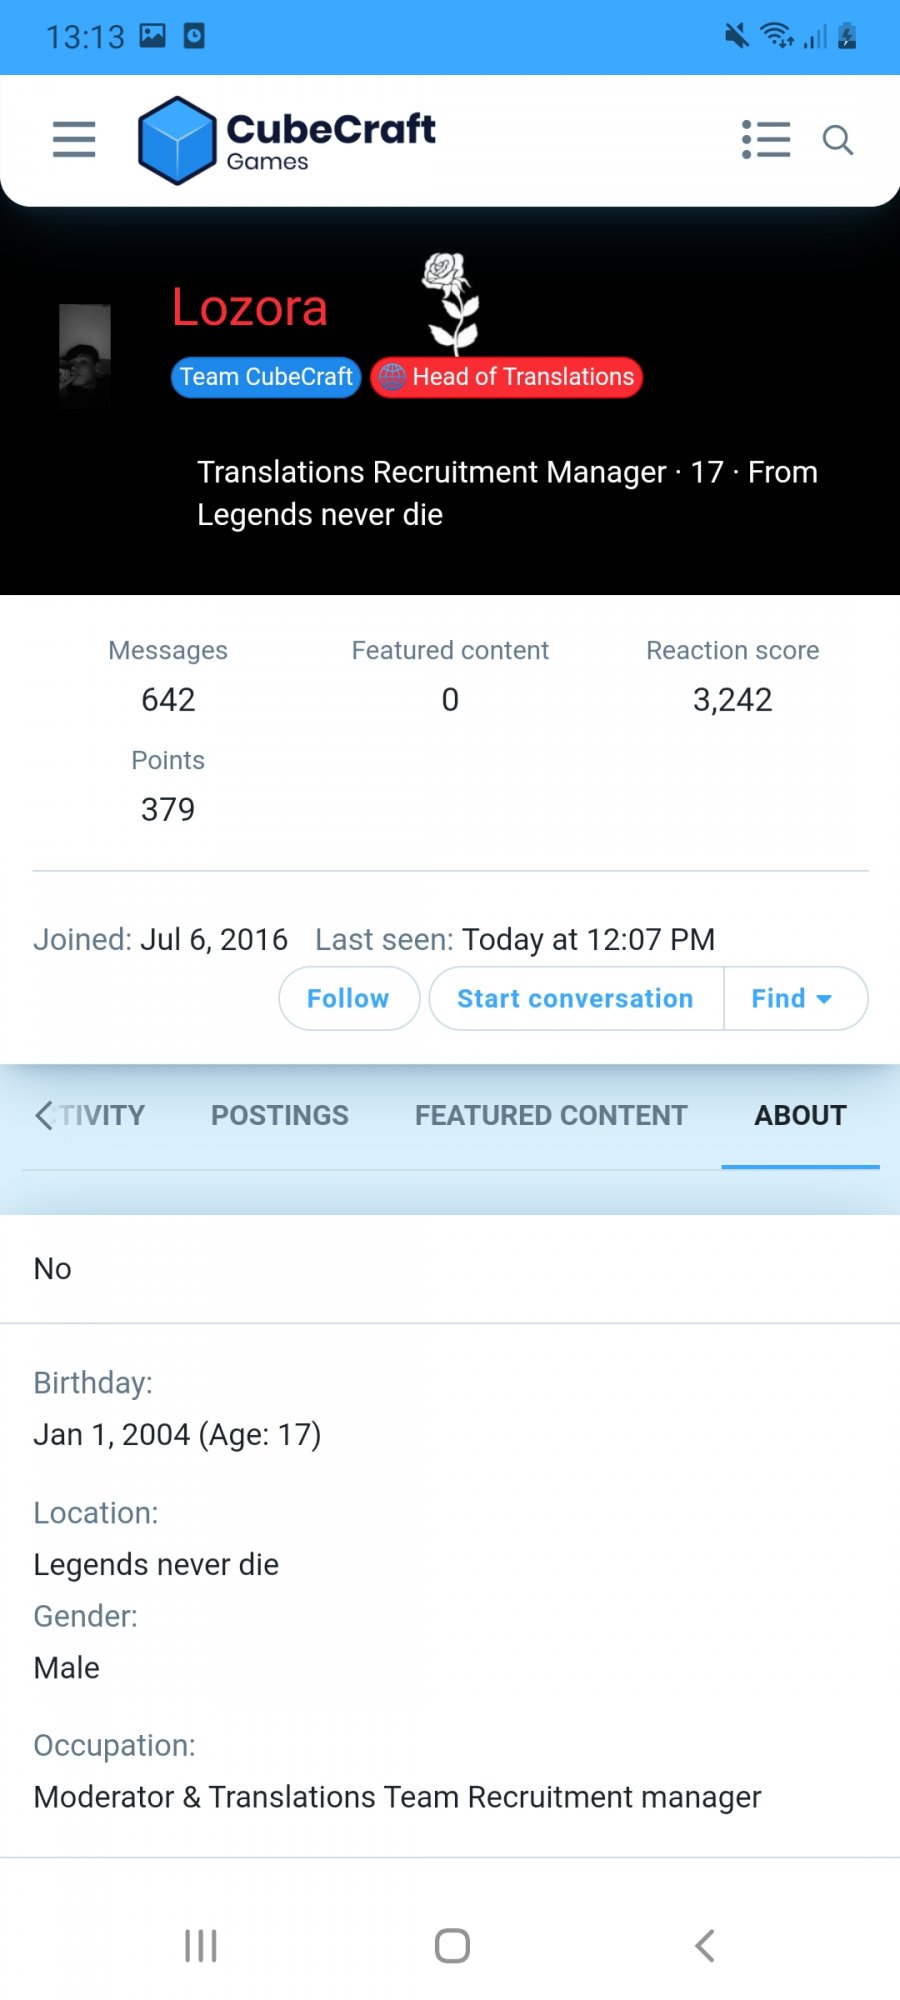Open the hamburger navigation menu
The width and height of the screenshot is (900, 2000).
click(x=74, y=140)
